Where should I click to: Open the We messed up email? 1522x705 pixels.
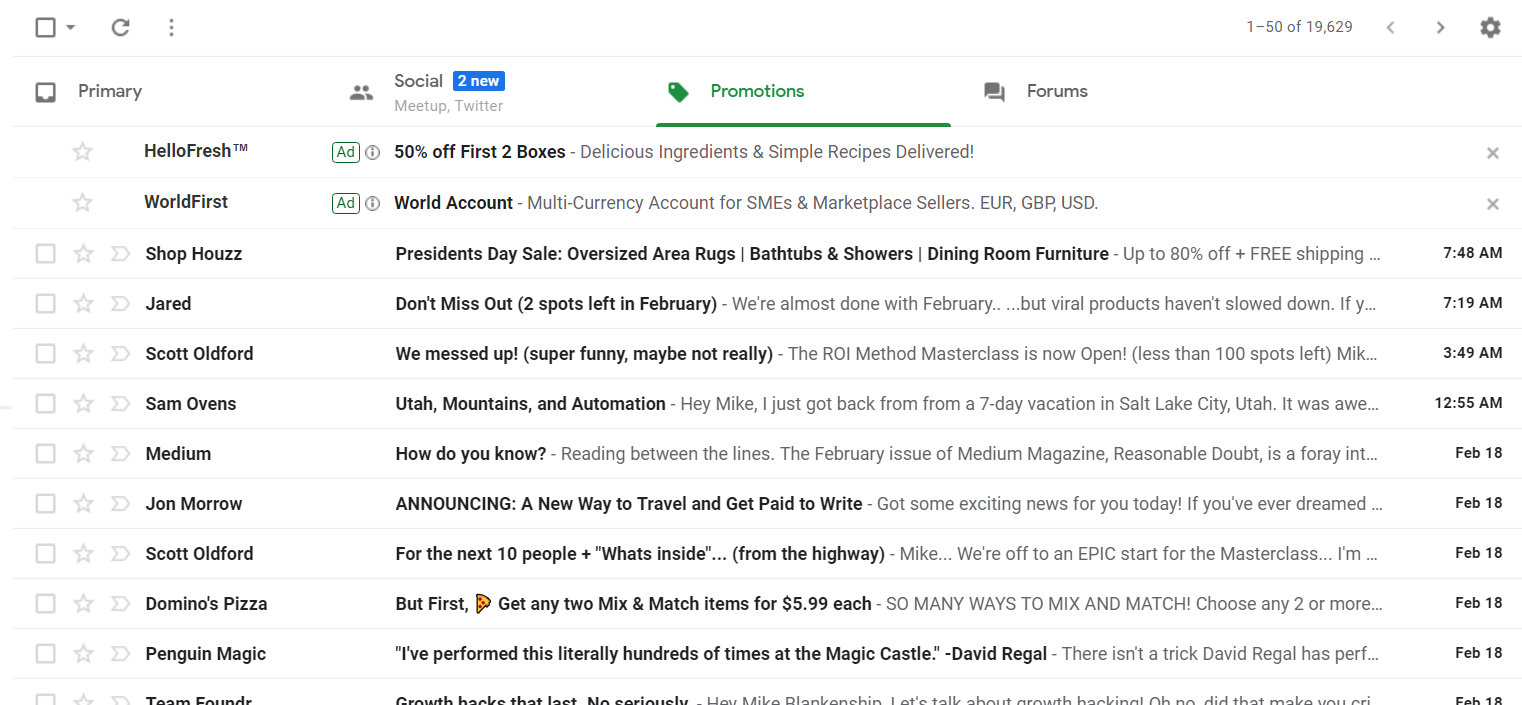(x=767, y=354)
